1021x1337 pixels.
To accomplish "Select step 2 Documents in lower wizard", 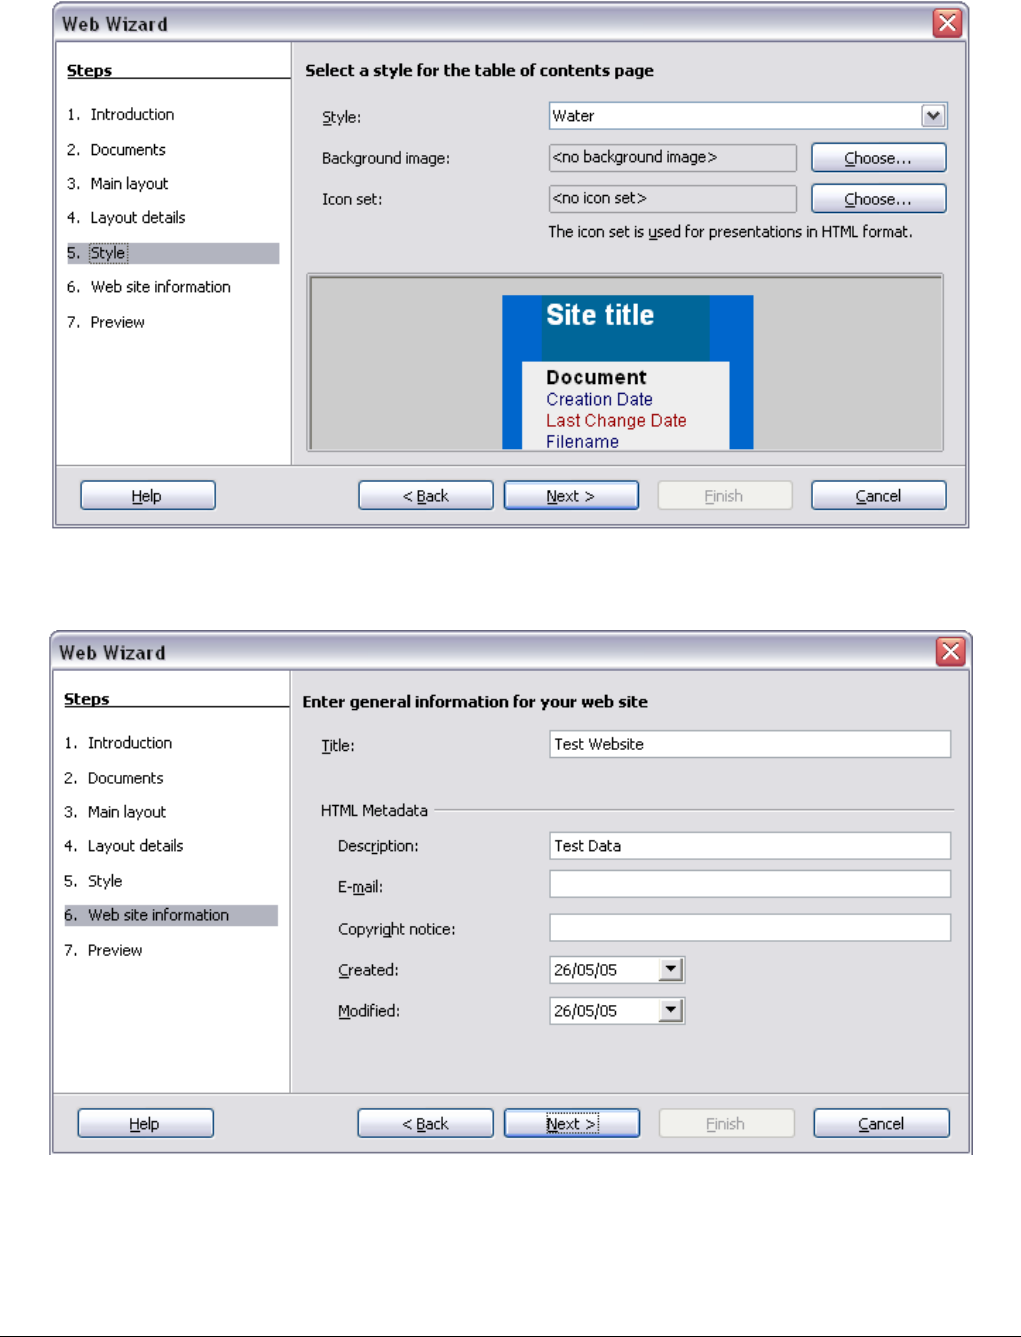I will pos(114,778).
